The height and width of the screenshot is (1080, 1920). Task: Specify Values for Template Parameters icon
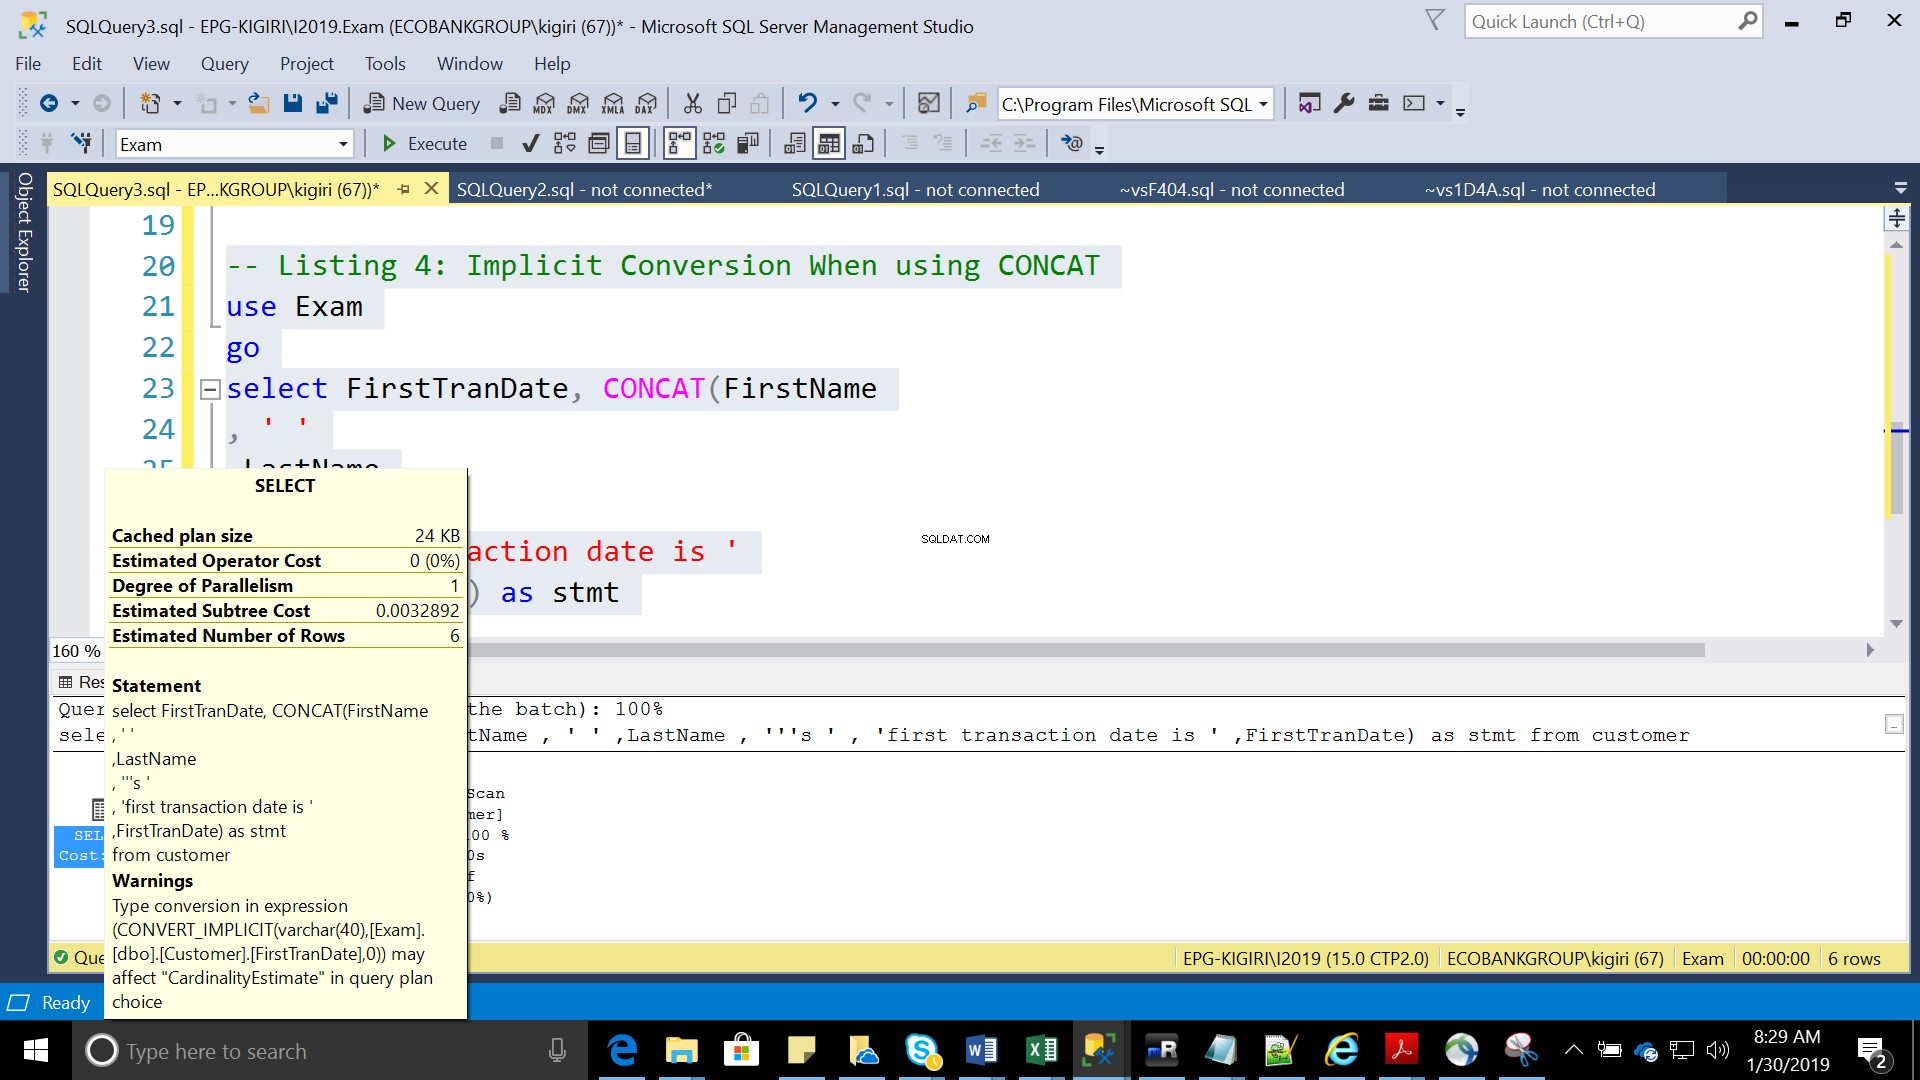(x=1072, y=143)
